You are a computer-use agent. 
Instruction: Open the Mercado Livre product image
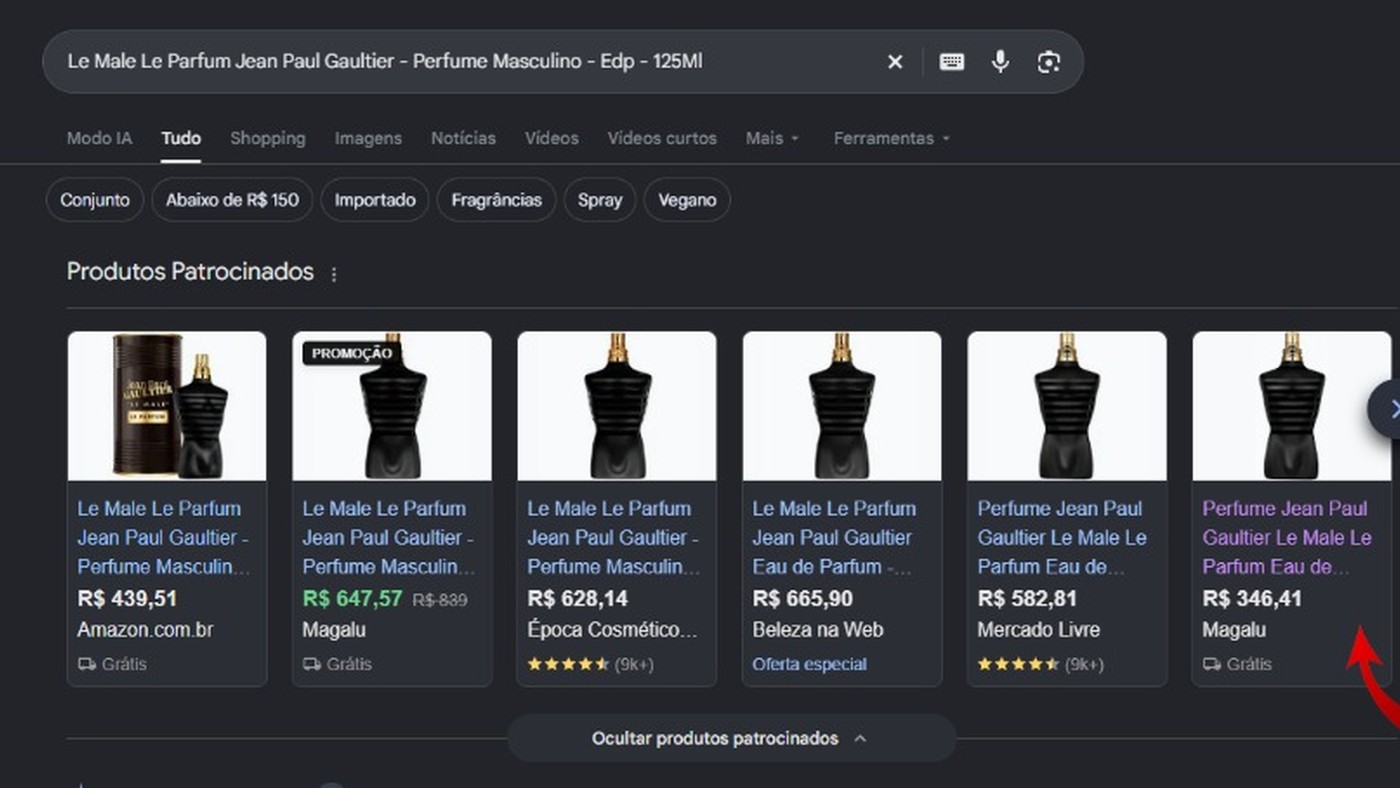tap(1067, 406)
